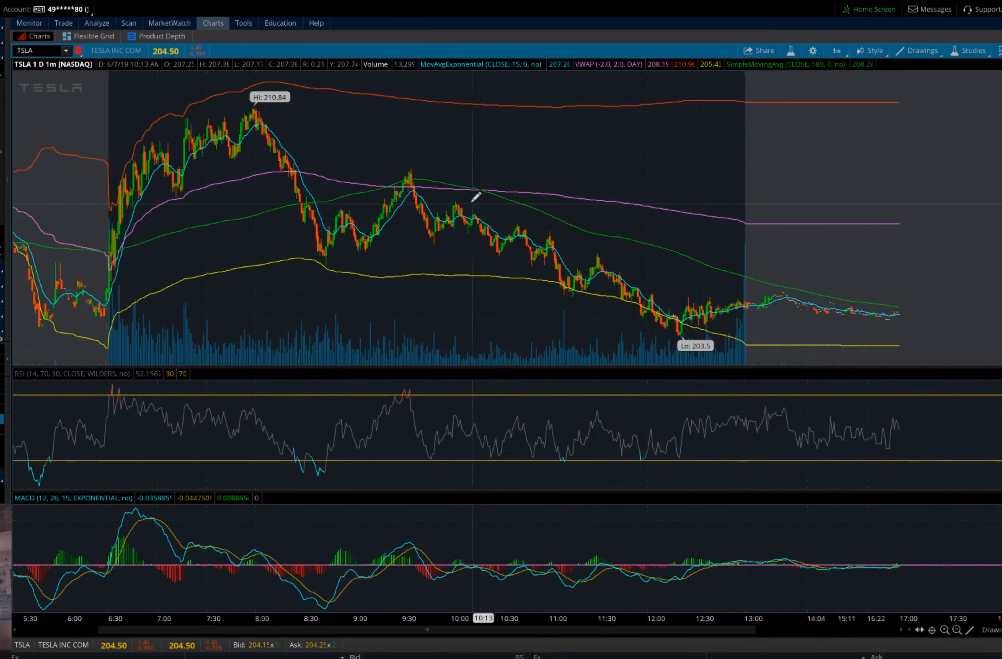This screenshot has height=659, width=1002.
Task: Click the VWAP study label
Action: pos(608,65)
